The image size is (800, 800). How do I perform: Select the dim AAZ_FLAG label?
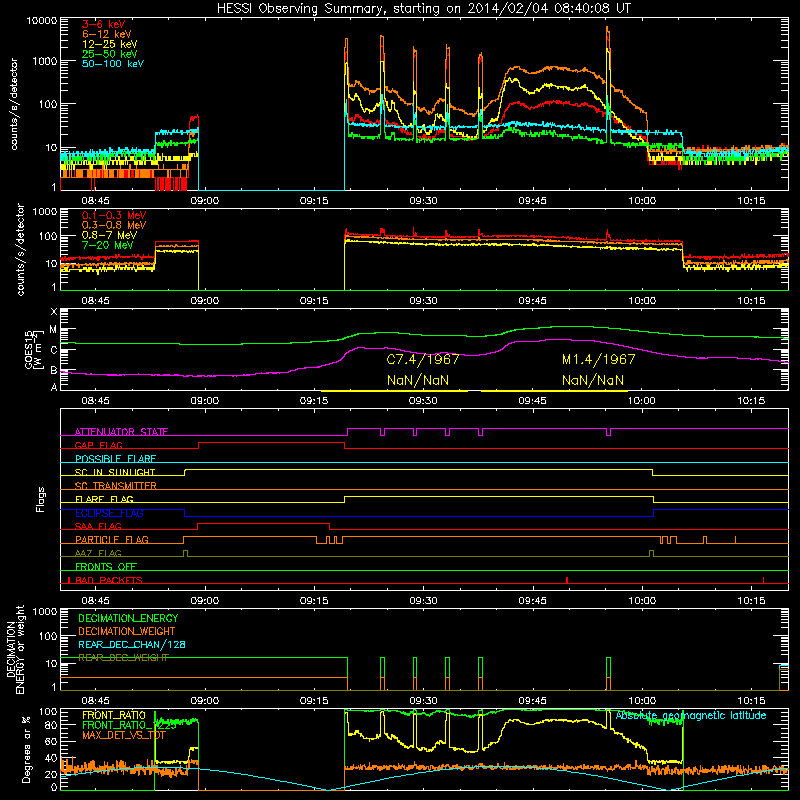(98, 553)
